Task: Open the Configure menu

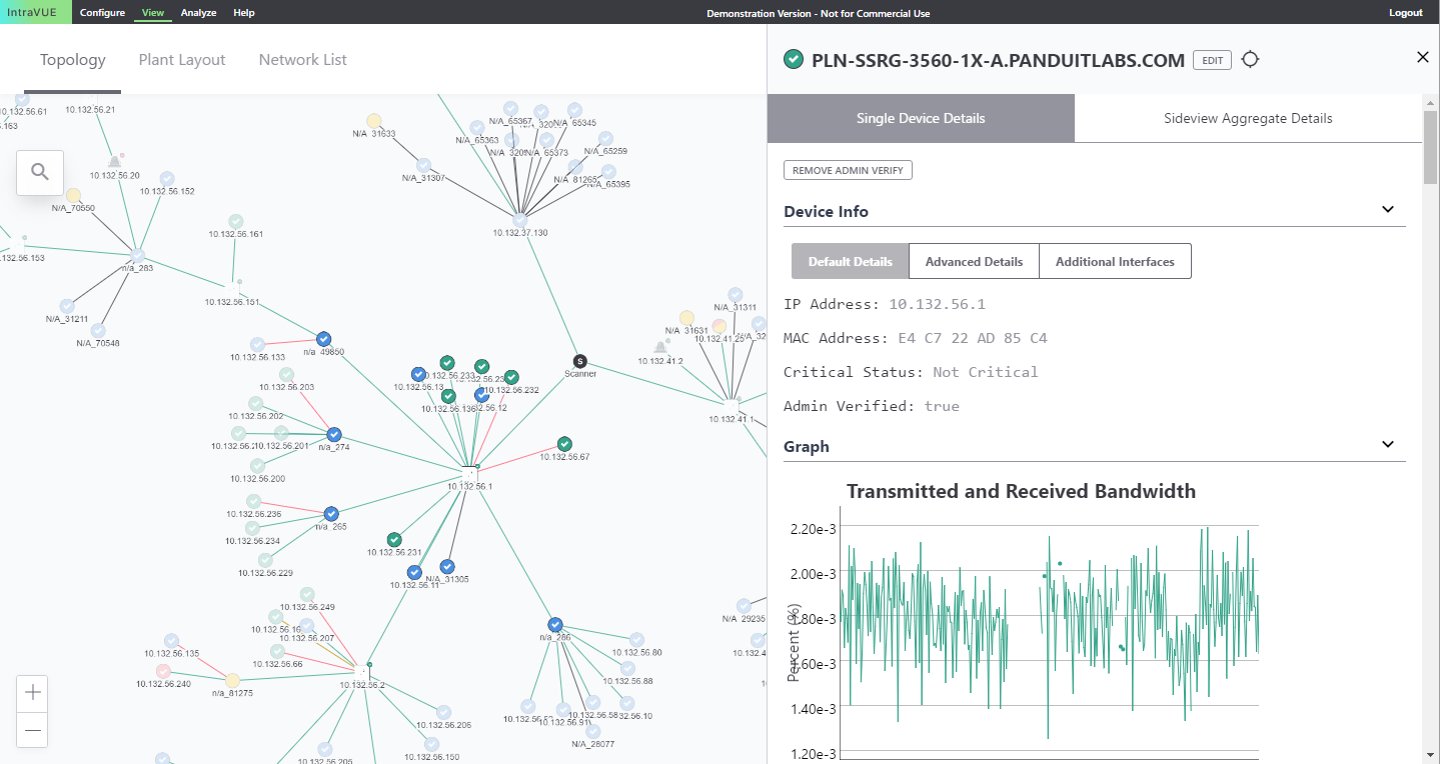Action: pos(102,13)
